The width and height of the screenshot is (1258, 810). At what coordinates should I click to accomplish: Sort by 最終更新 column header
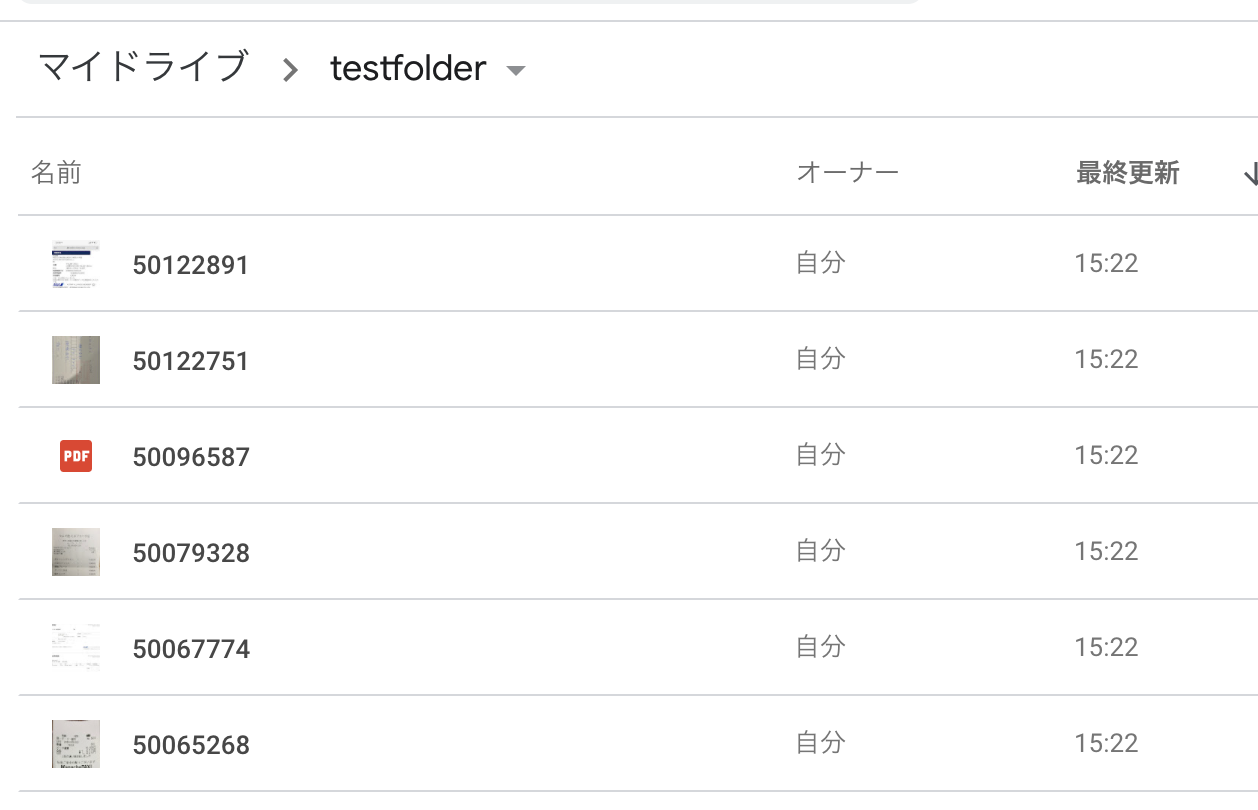(1127, 173)
